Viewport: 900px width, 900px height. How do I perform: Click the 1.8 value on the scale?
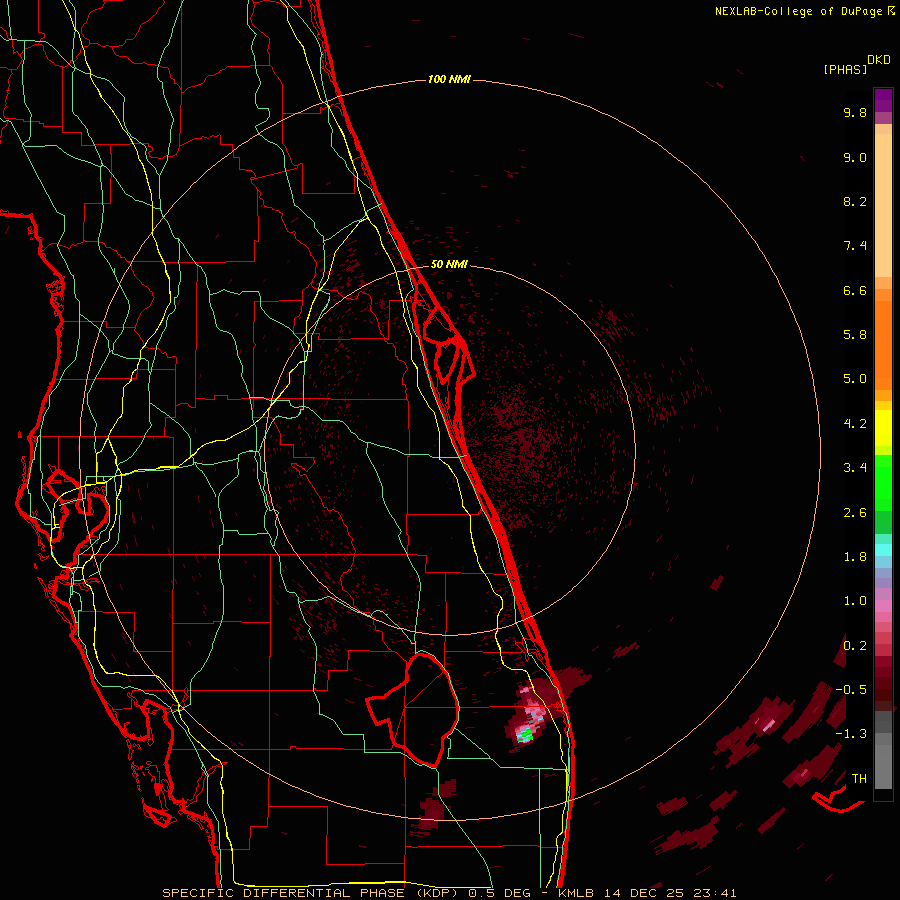(x=855, y=557)
